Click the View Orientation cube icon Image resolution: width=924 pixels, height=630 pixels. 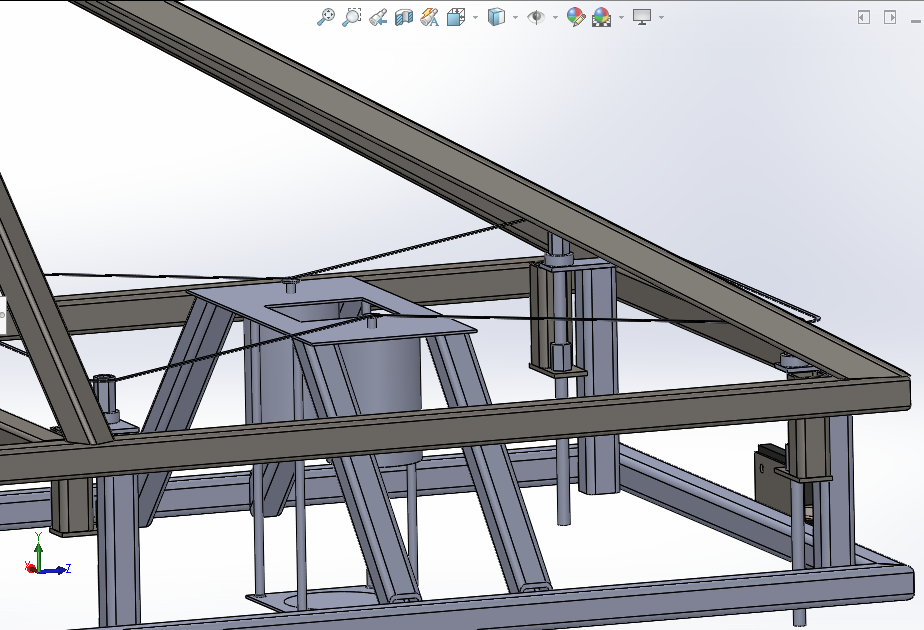tap(456, 18)
